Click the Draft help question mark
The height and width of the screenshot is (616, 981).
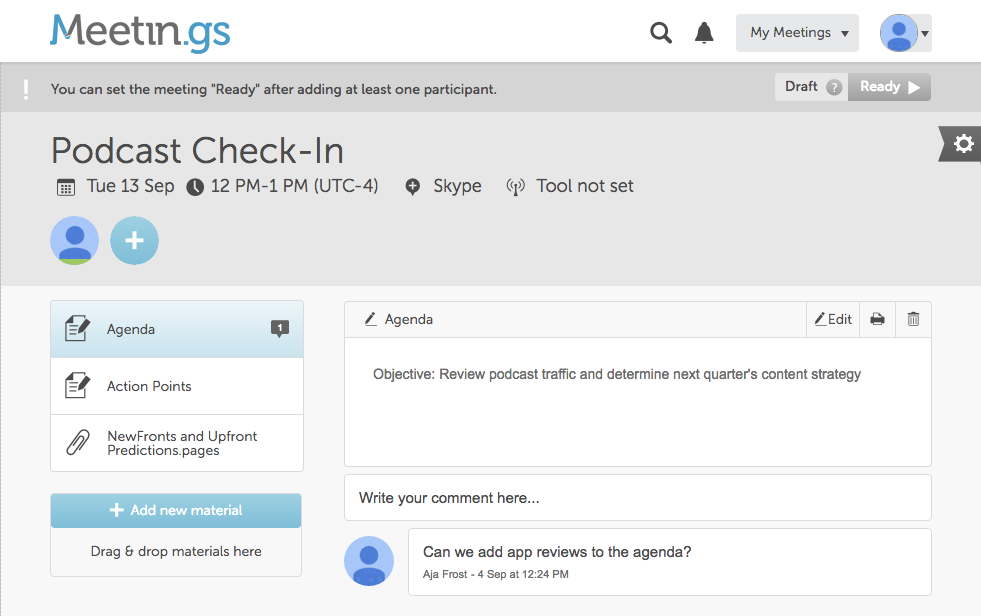pos(834,87)
